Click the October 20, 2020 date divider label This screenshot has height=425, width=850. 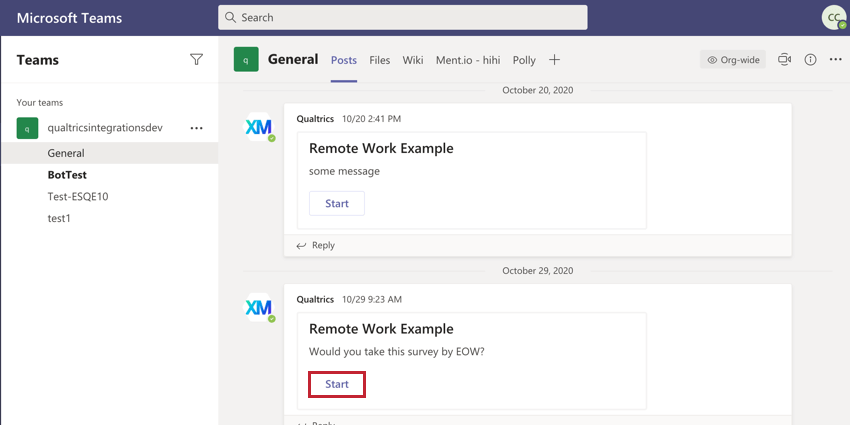[x=538, y=90]
